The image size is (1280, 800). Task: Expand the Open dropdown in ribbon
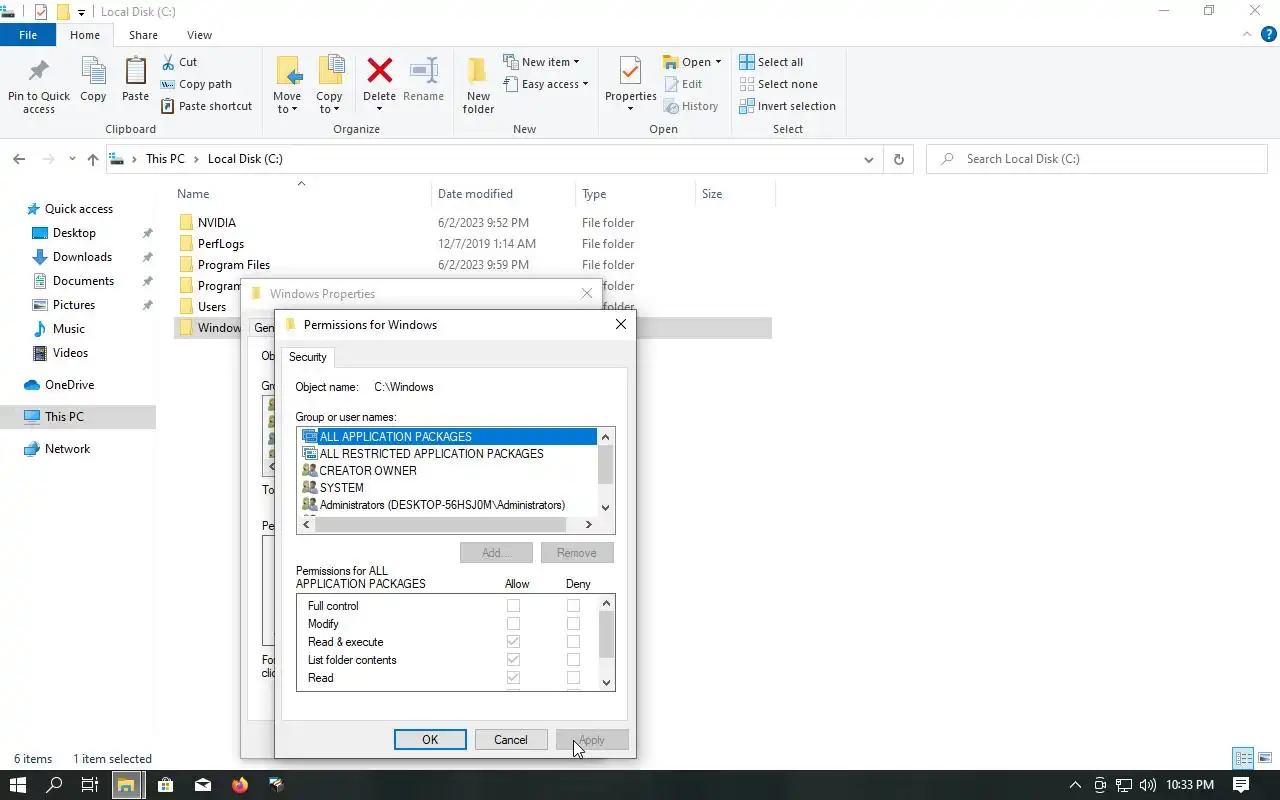pos(718,62)
